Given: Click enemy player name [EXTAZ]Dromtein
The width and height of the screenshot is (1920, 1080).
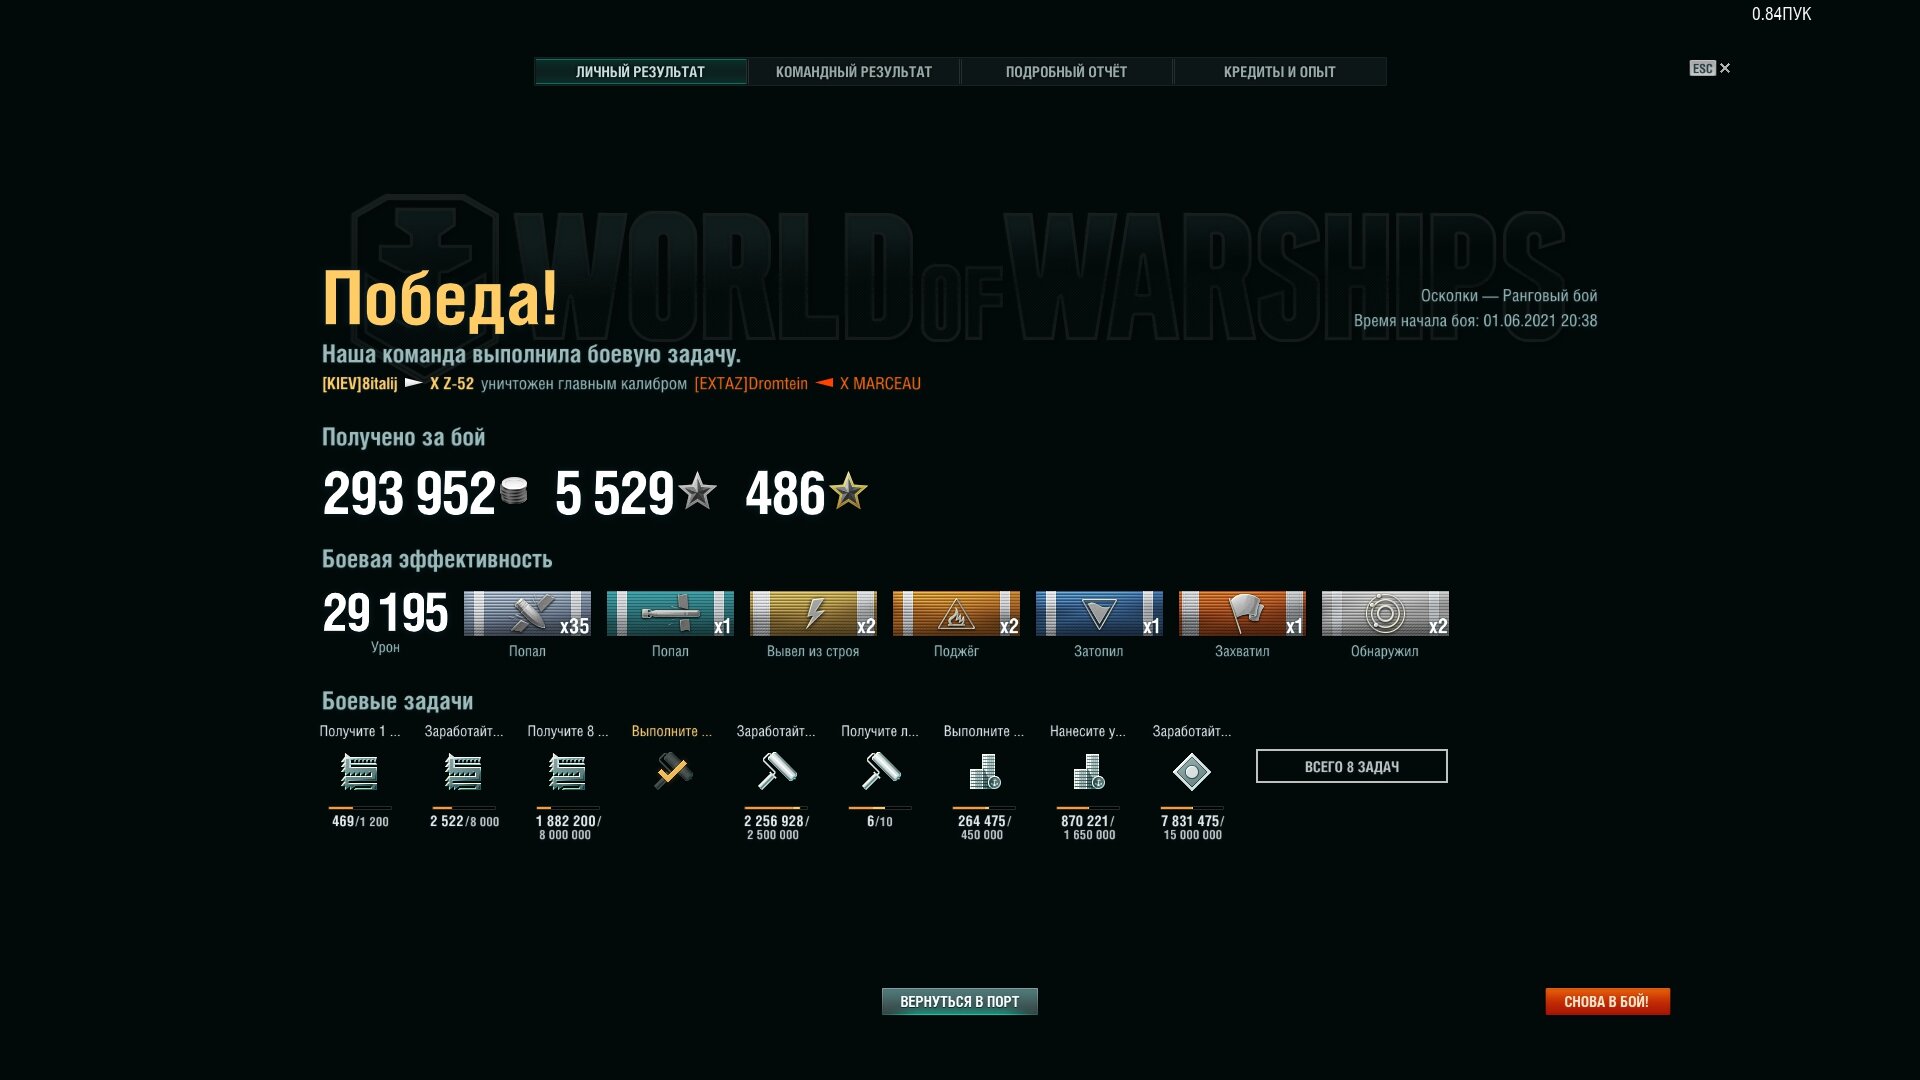Looking at the screenshot, I should (x=751, y=384).
